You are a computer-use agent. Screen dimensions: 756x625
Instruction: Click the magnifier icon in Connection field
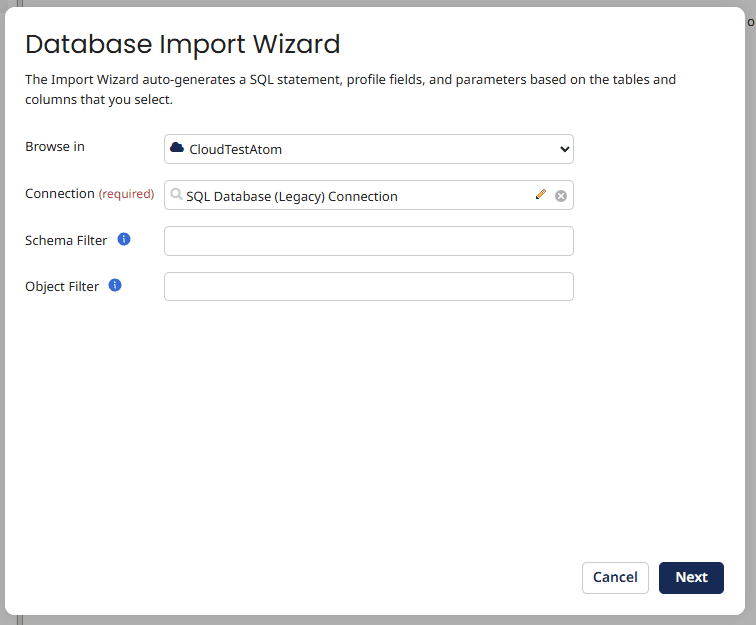coord(177,195)
